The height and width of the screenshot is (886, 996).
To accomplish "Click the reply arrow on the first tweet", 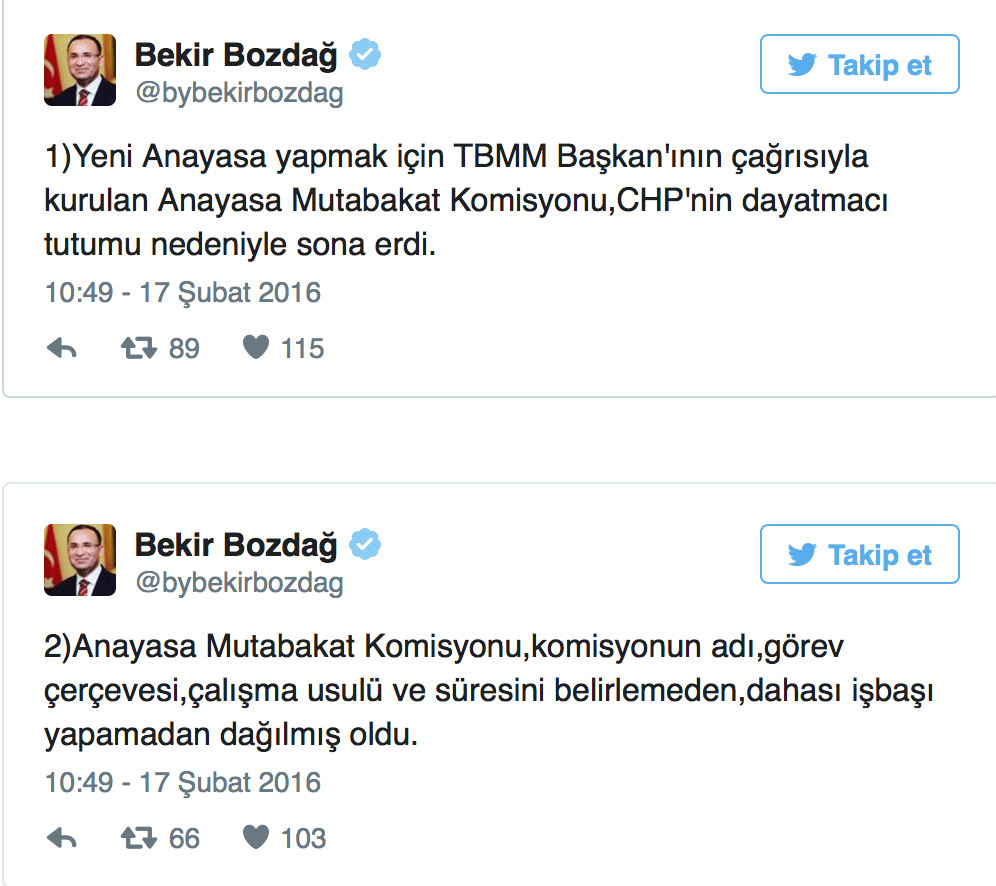I will click(62, 347).
